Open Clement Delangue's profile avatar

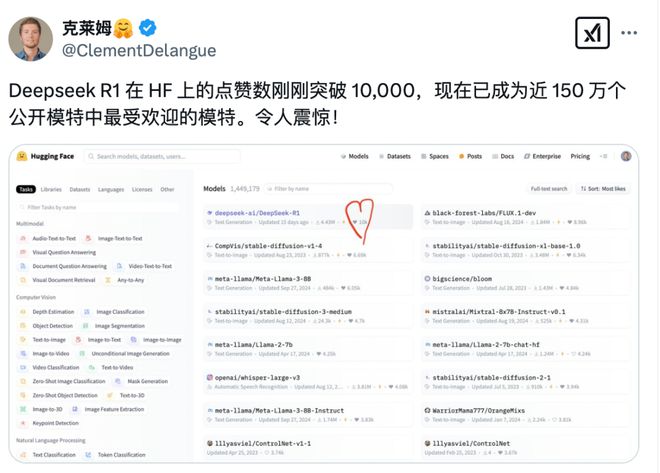tap(30, 39)
